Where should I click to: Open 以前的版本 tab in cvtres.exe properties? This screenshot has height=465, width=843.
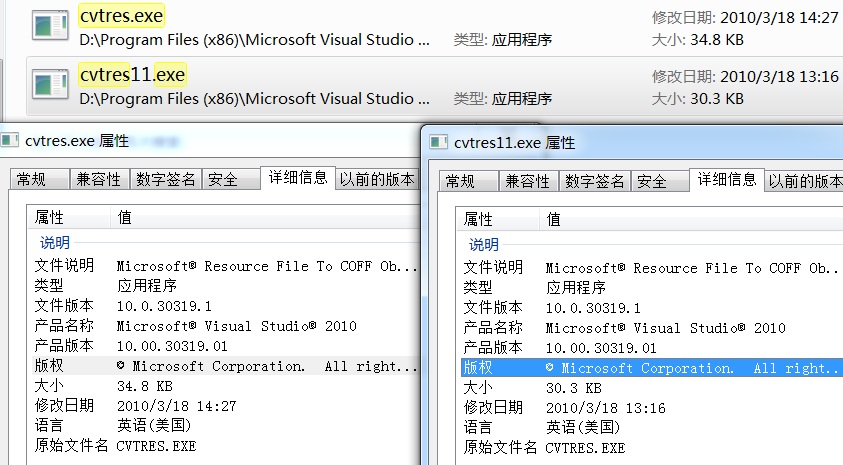[x=377, y=179]
